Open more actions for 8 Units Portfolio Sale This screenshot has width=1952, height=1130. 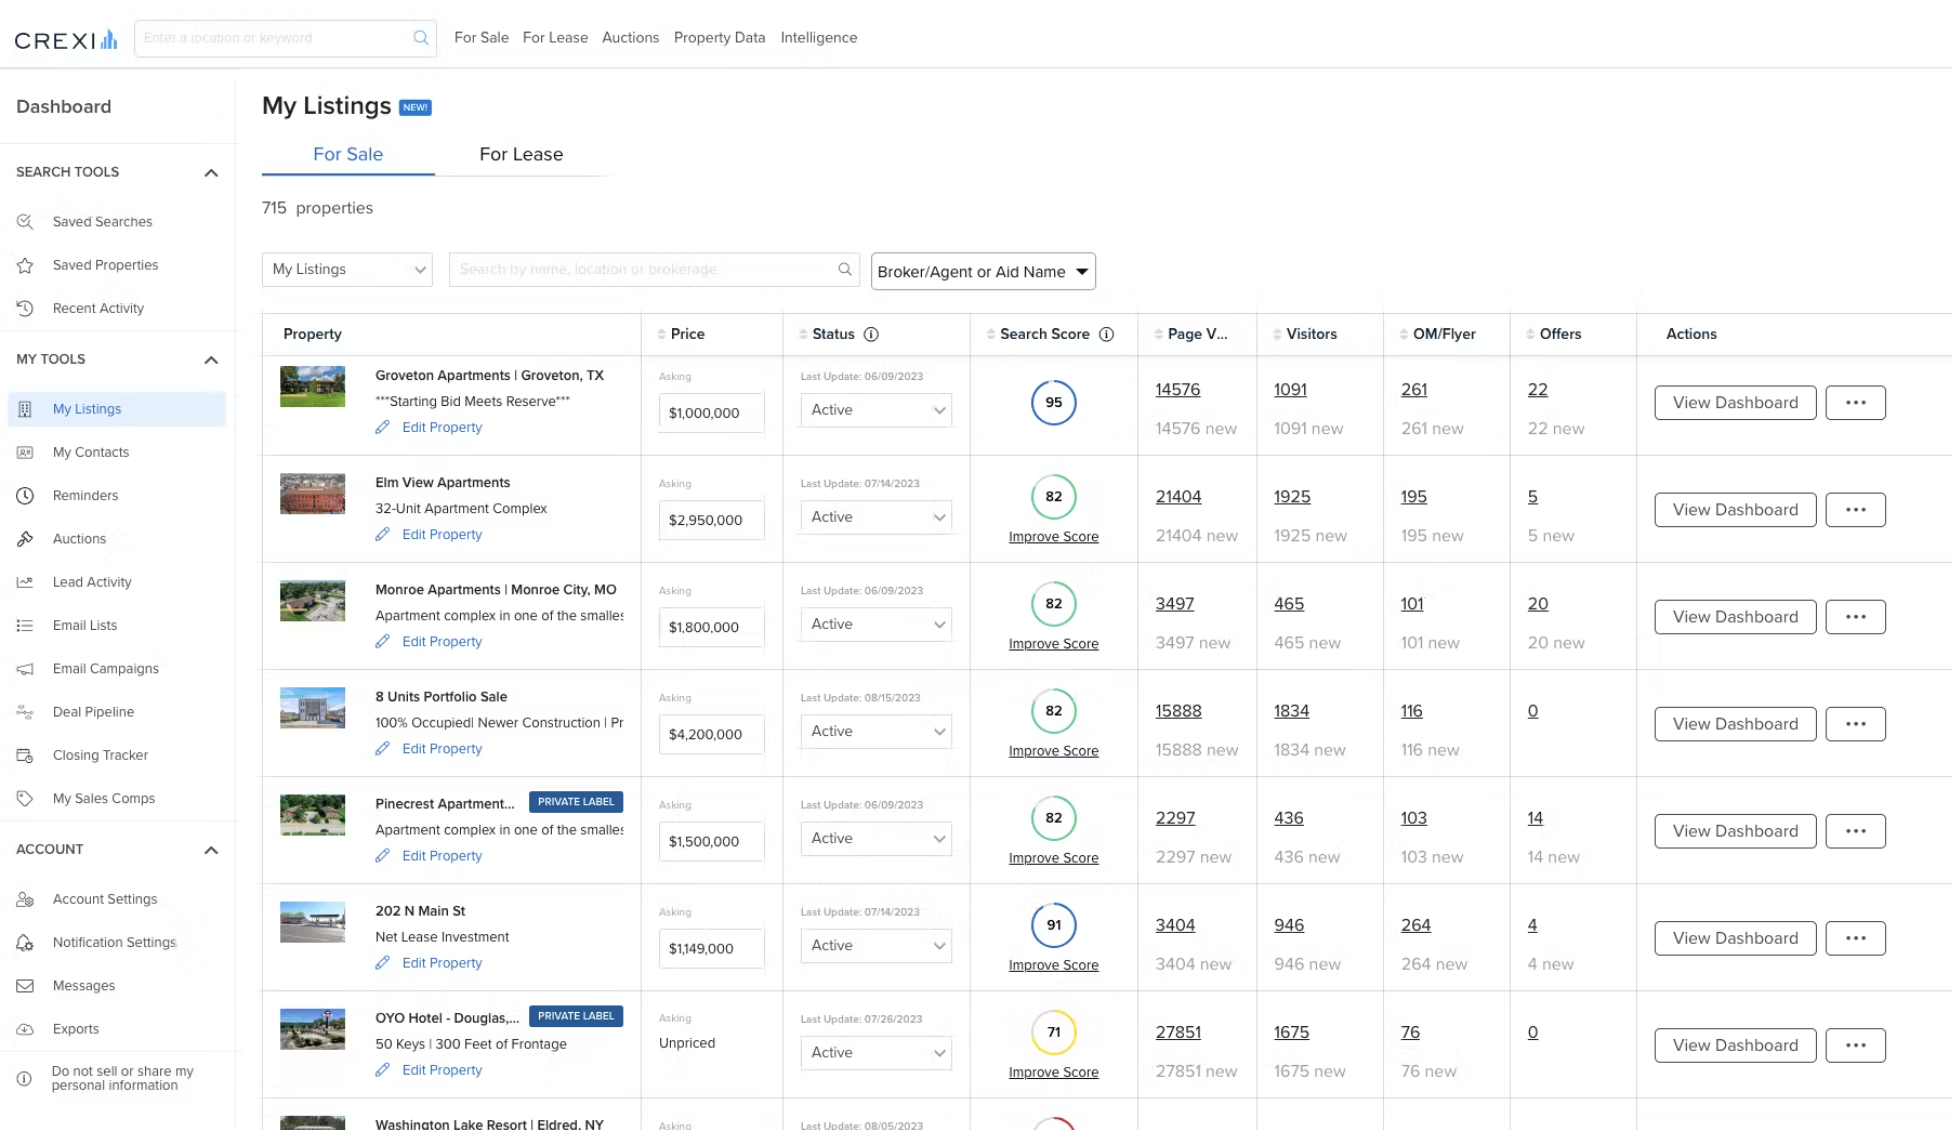[x=1856, y=724]
